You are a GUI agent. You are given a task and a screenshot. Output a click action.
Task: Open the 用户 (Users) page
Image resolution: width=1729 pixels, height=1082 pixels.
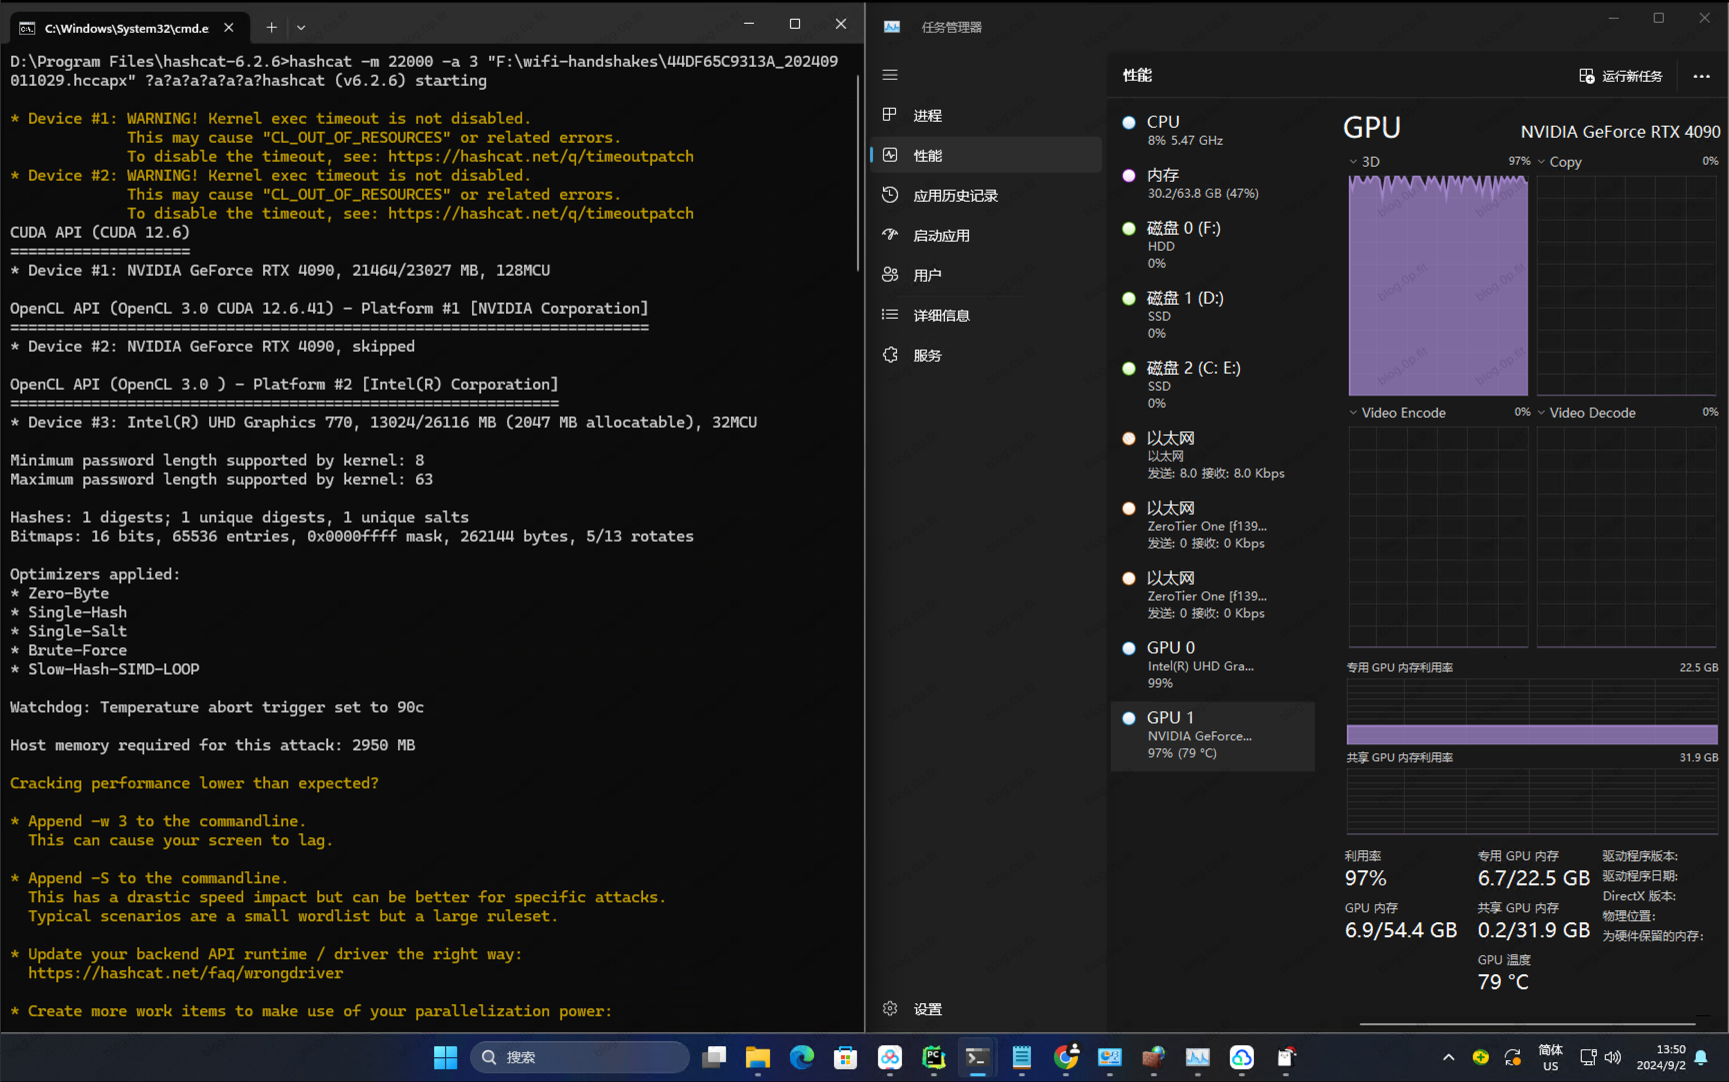(986, 275)
